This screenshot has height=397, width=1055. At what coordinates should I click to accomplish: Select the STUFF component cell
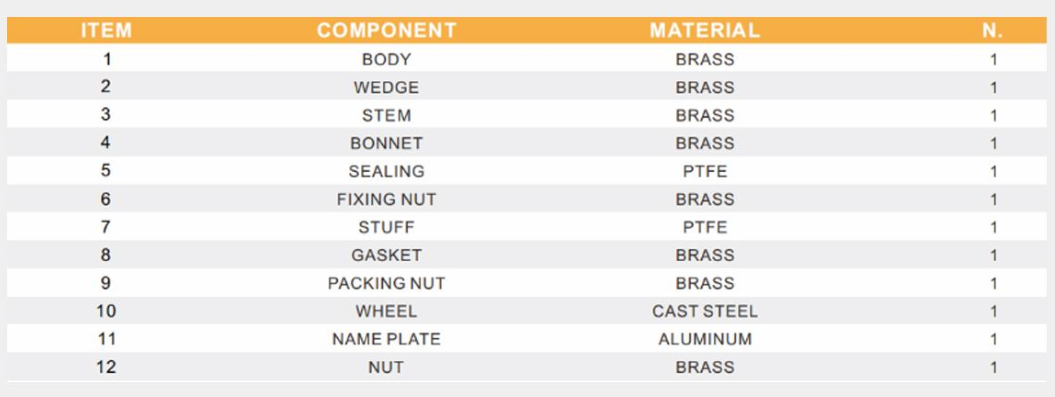coord(386,227)
